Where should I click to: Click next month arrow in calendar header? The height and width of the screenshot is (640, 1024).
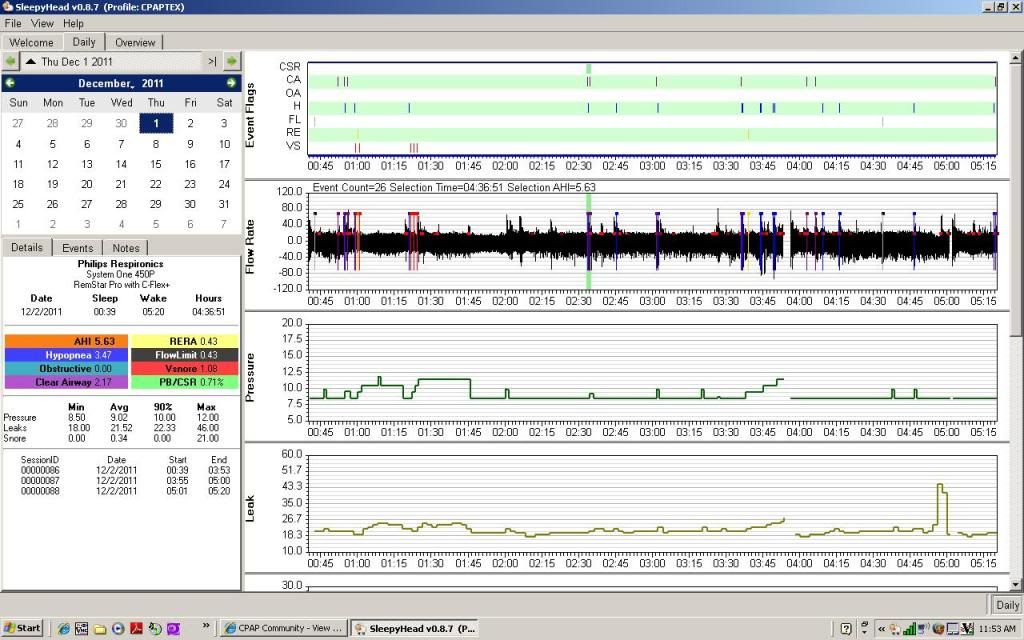pos(231,83)
